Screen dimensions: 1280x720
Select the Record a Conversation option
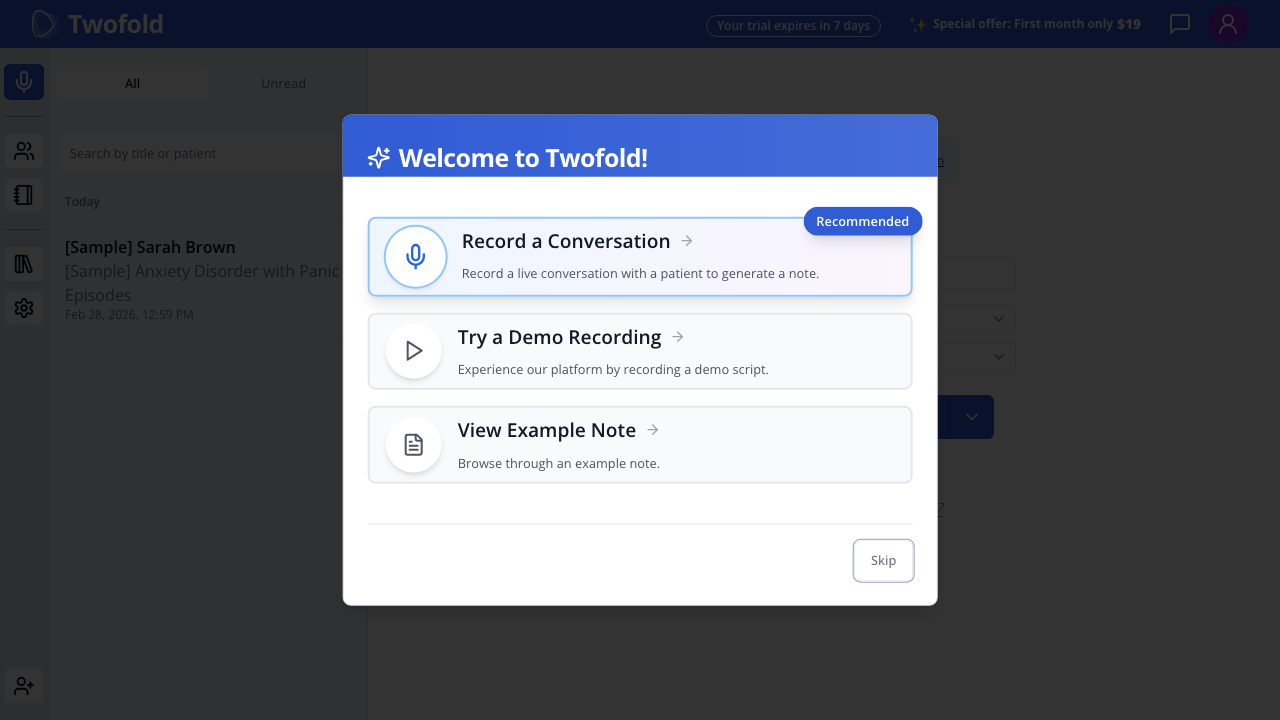pos(640,256)
